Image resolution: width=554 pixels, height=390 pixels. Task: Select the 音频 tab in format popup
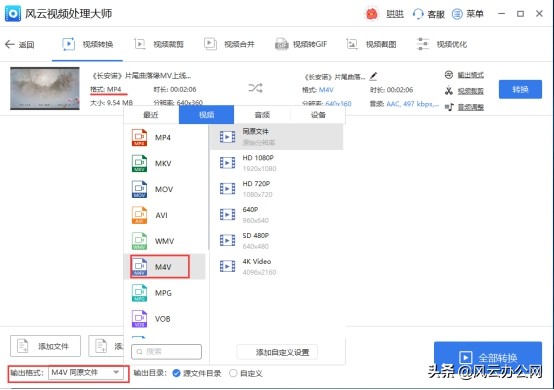pyautogui.click(x=262, y=115)
